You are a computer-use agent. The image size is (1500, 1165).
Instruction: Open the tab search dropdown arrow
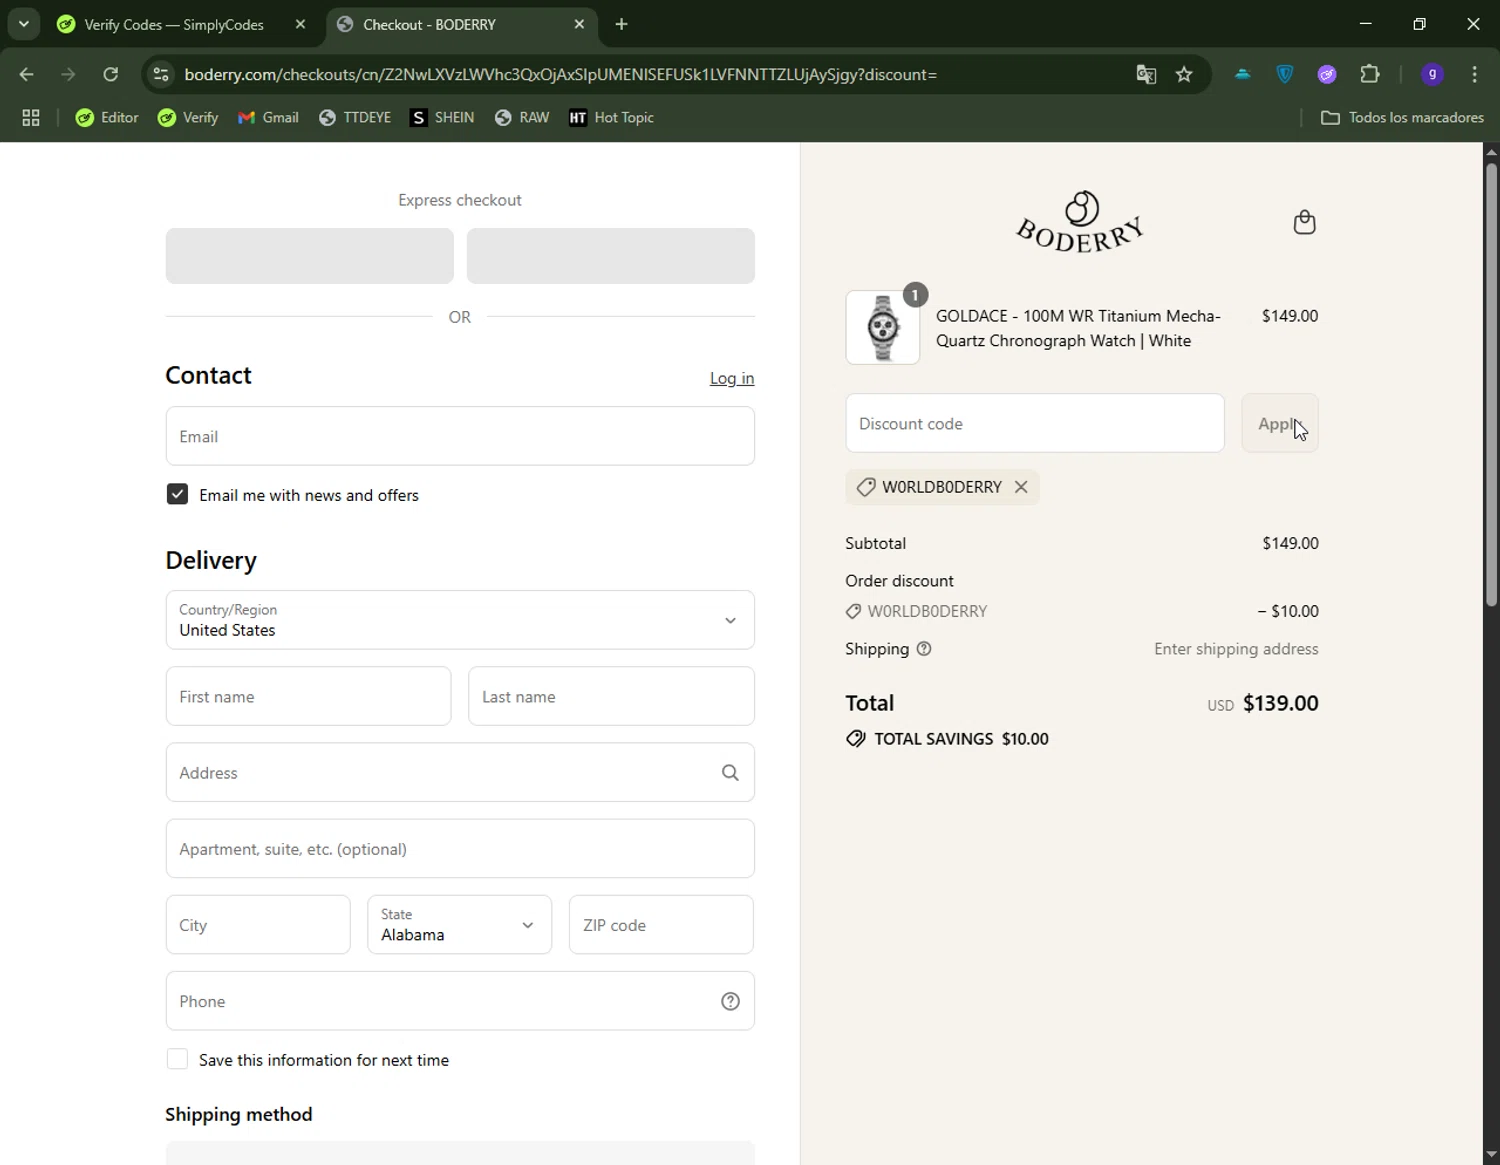tap(23, 24)
